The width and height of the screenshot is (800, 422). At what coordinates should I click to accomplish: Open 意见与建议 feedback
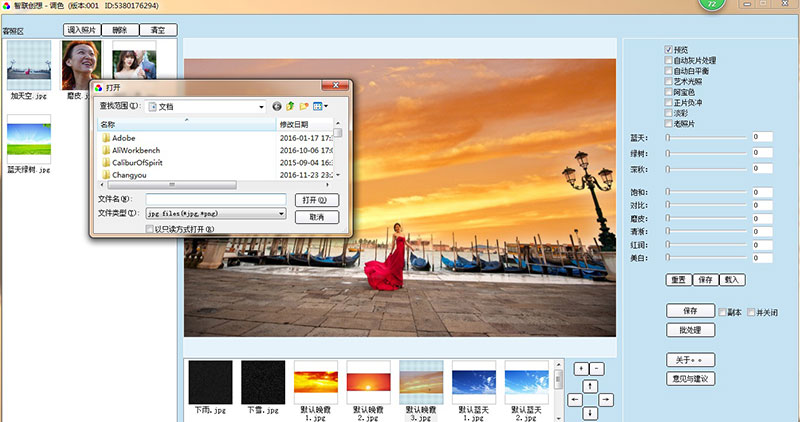690,379
